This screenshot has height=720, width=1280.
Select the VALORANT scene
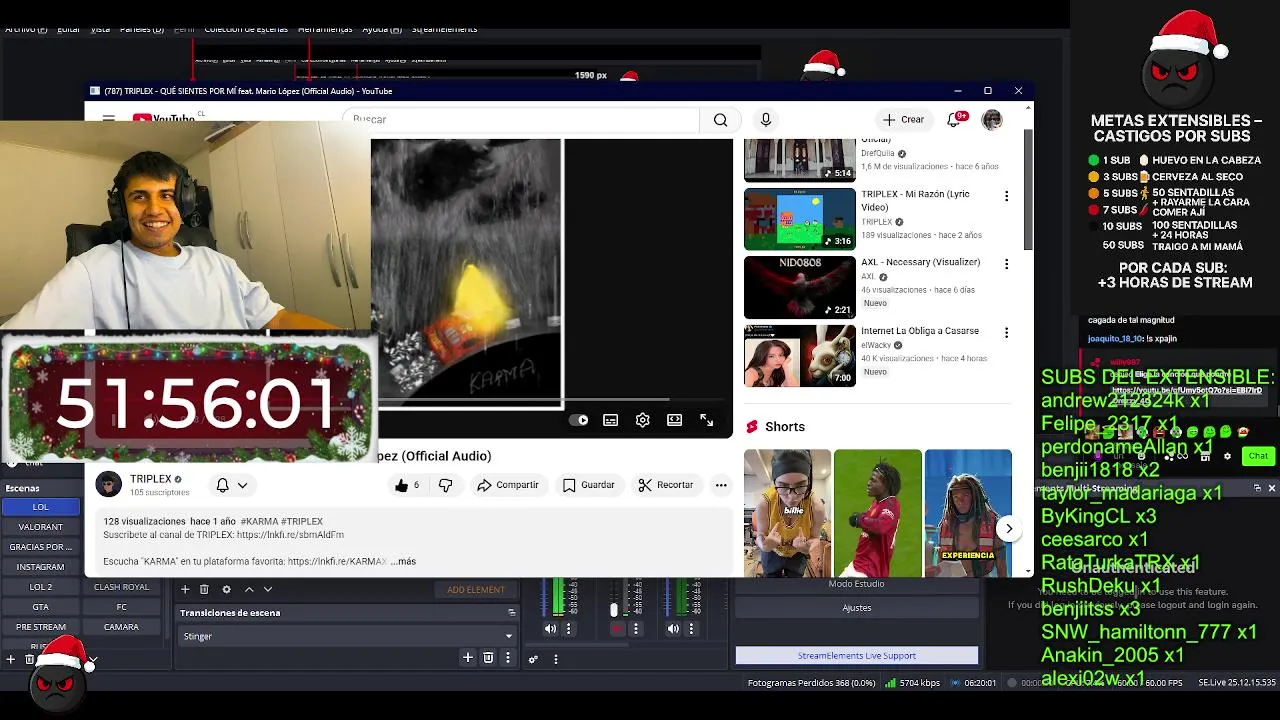coord(41,527)
